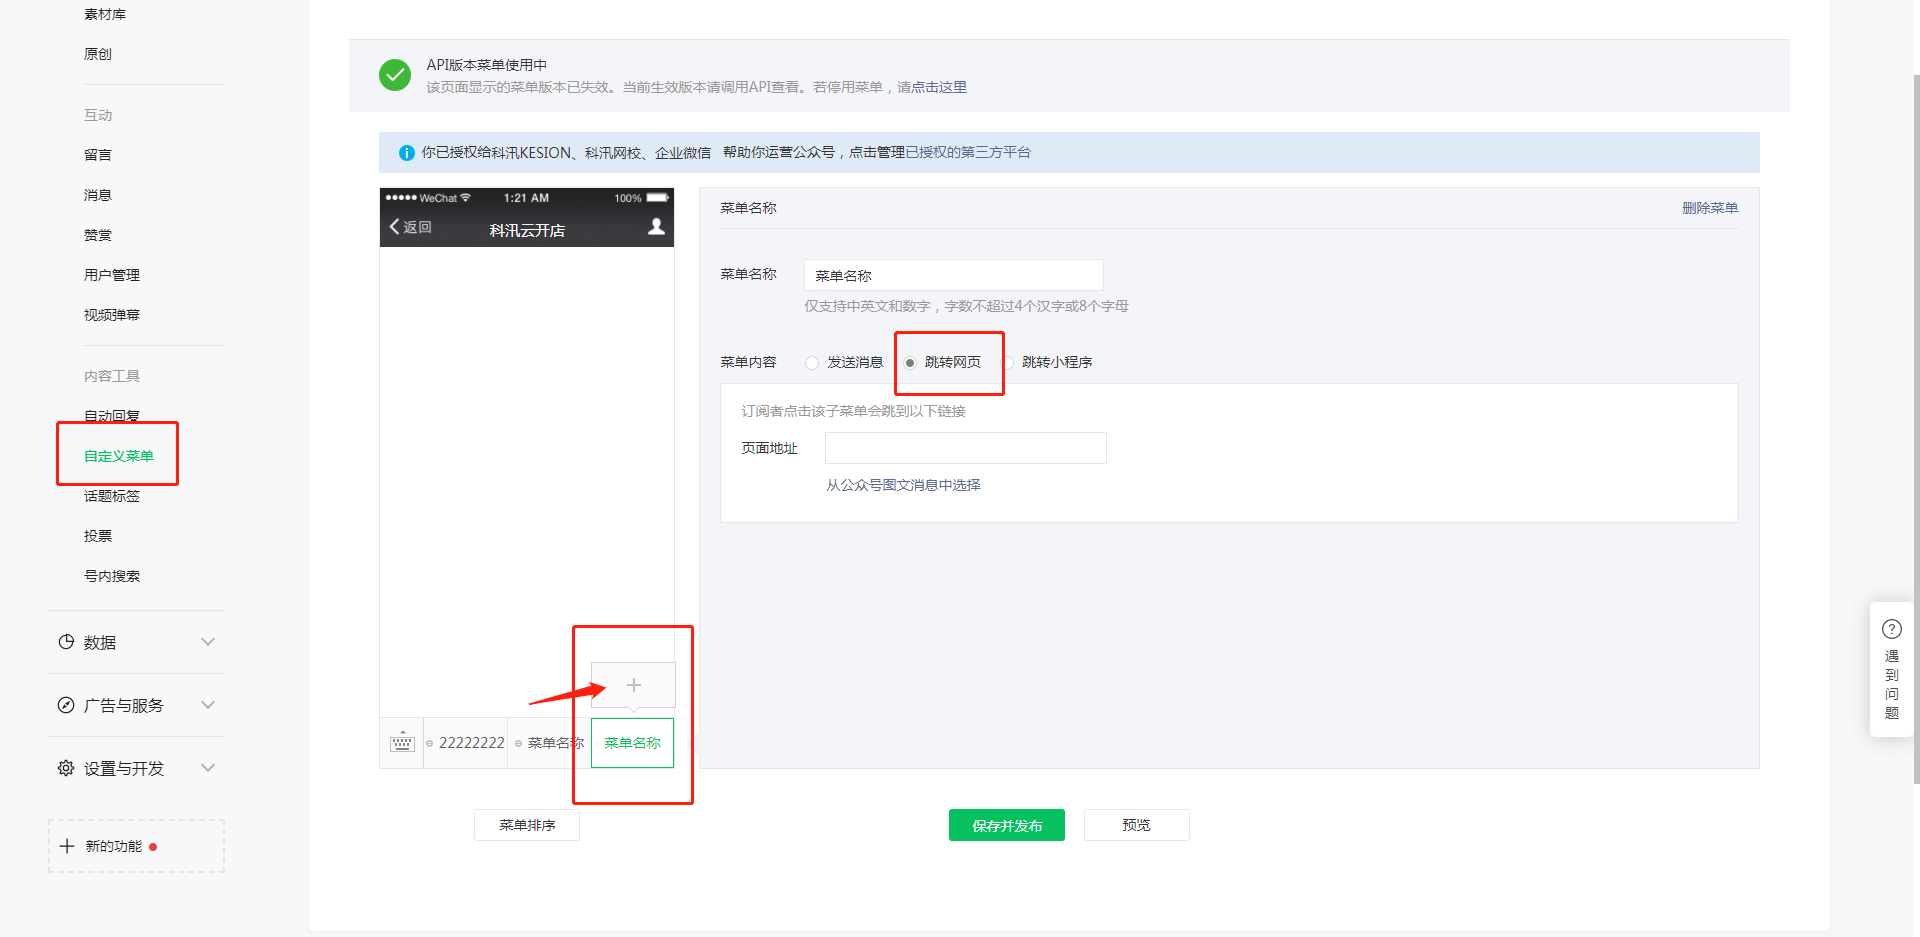Select the 跳转网页 radio option

point(908,362)
